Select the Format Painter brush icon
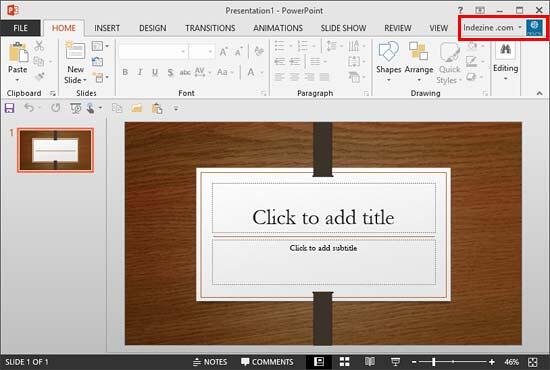Image resolution: width=550 pixels, height=370 pixels. tap(39, 76)
